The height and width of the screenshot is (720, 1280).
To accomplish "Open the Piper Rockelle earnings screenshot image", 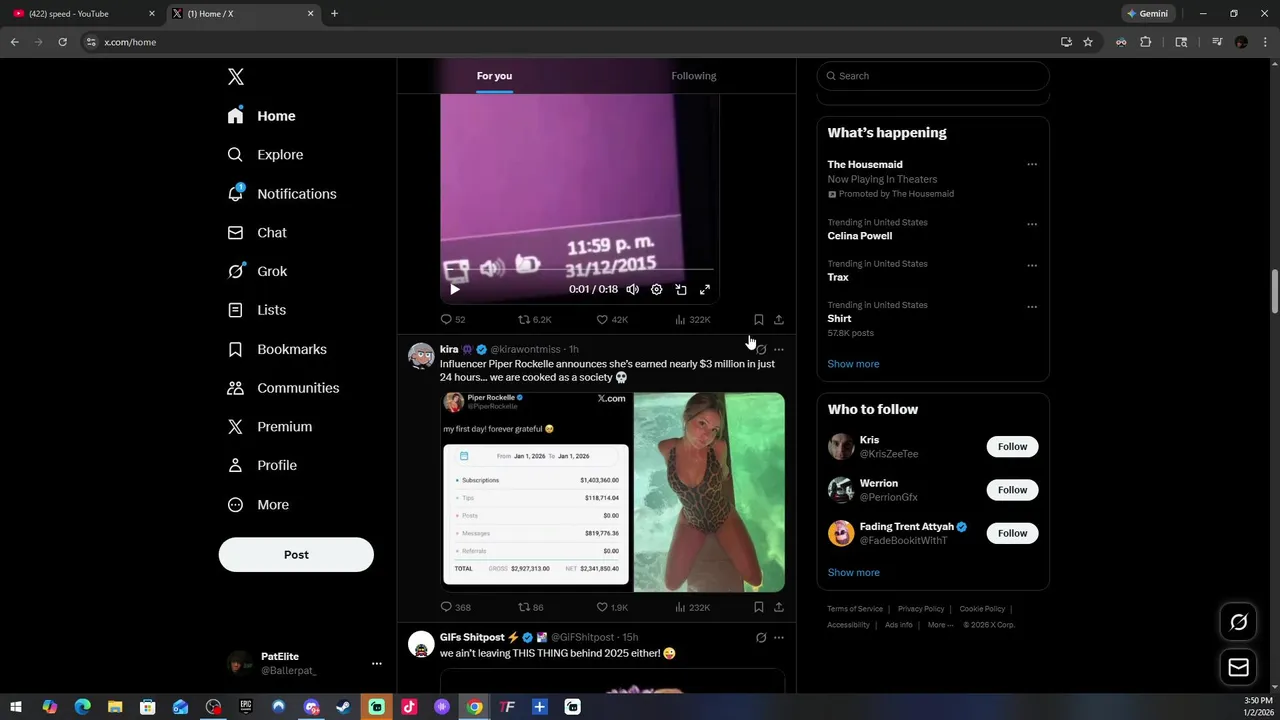I will 536,491.
